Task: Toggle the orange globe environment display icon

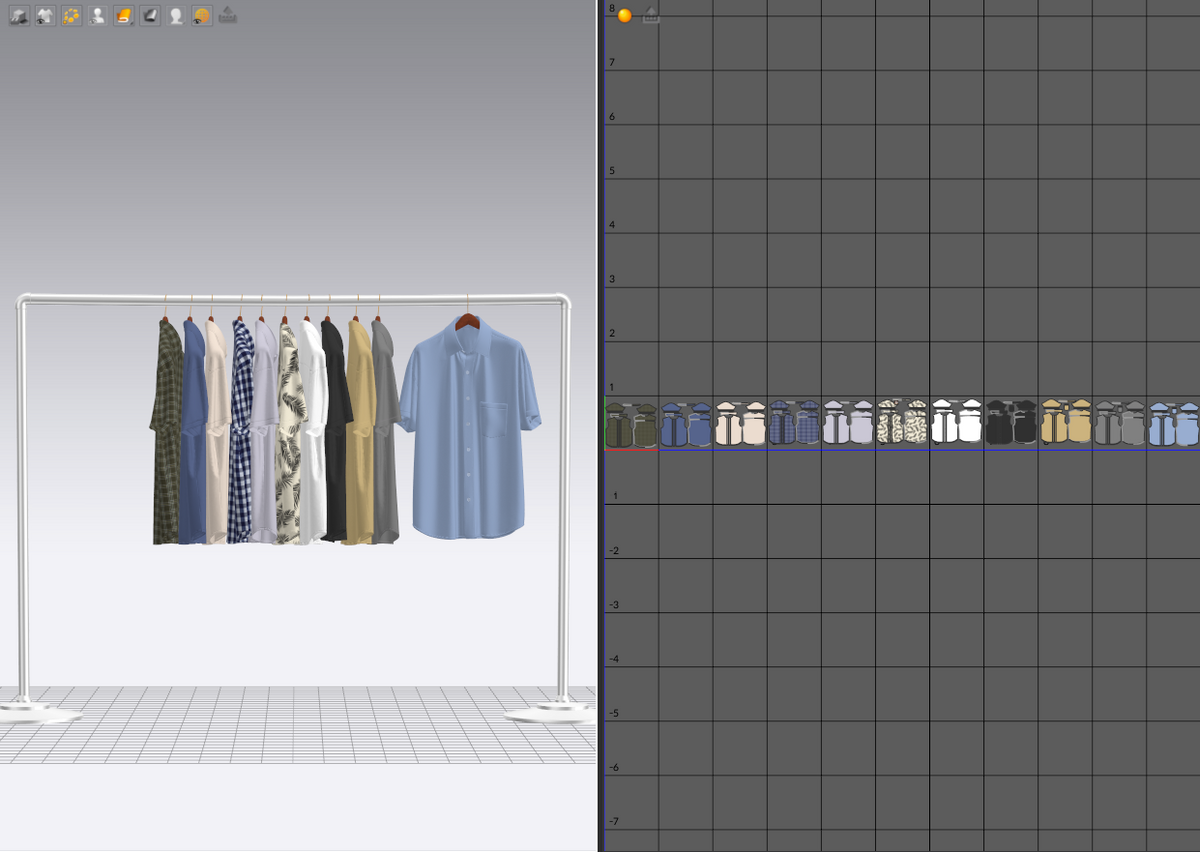Action: point(201,16)
